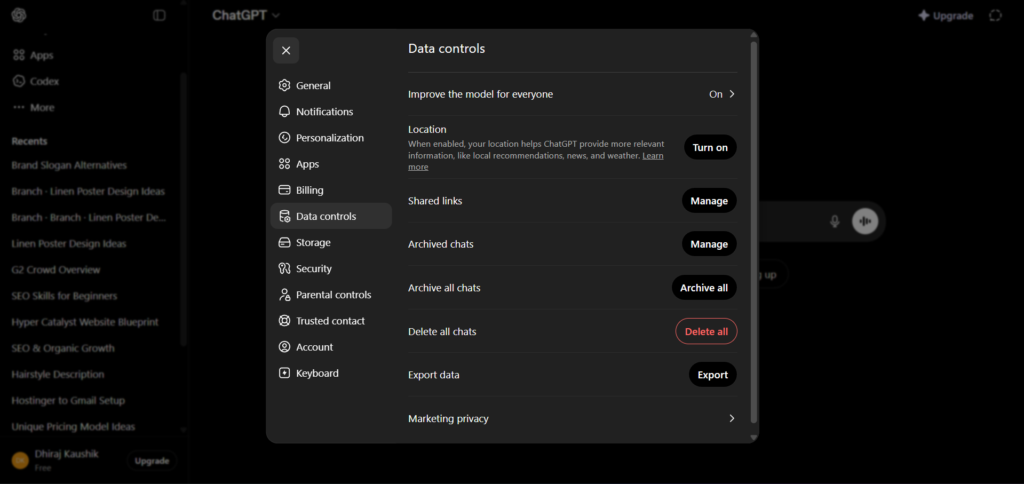
Task: Open the Billing settings tab
Action: pyautogui.click(x=331, y=190)
